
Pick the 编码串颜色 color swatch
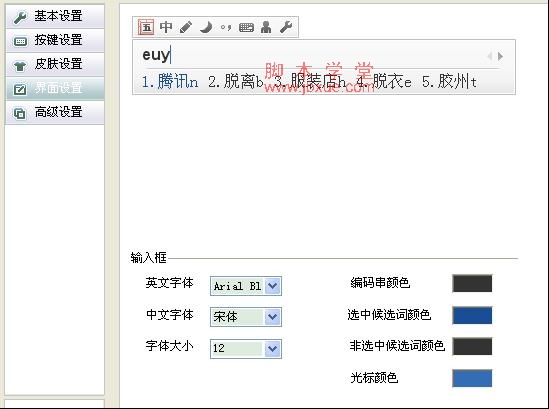(472, 283)
